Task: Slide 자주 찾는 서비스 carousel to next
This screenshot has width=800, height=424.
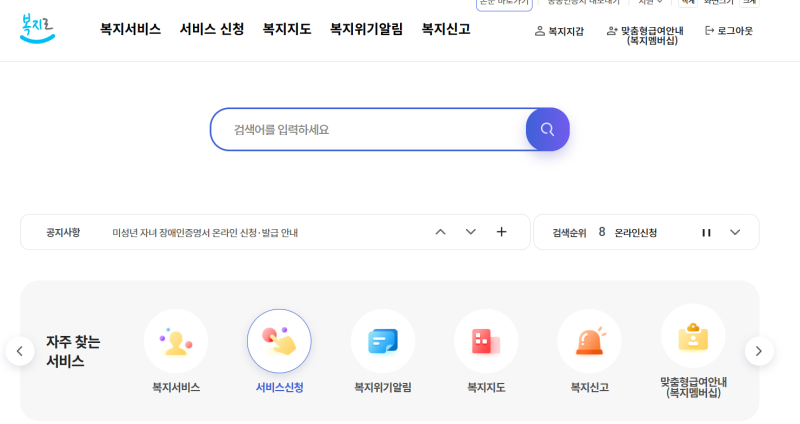Action: pyautogui.click(x=759, y=351)
